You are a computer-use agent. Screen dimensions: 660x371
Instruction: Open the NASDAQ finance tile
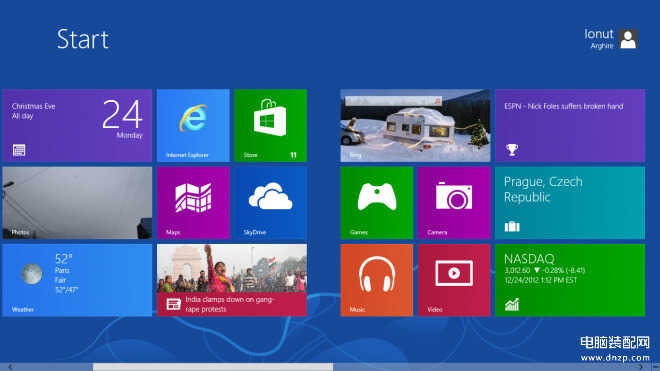coord(570,280)
